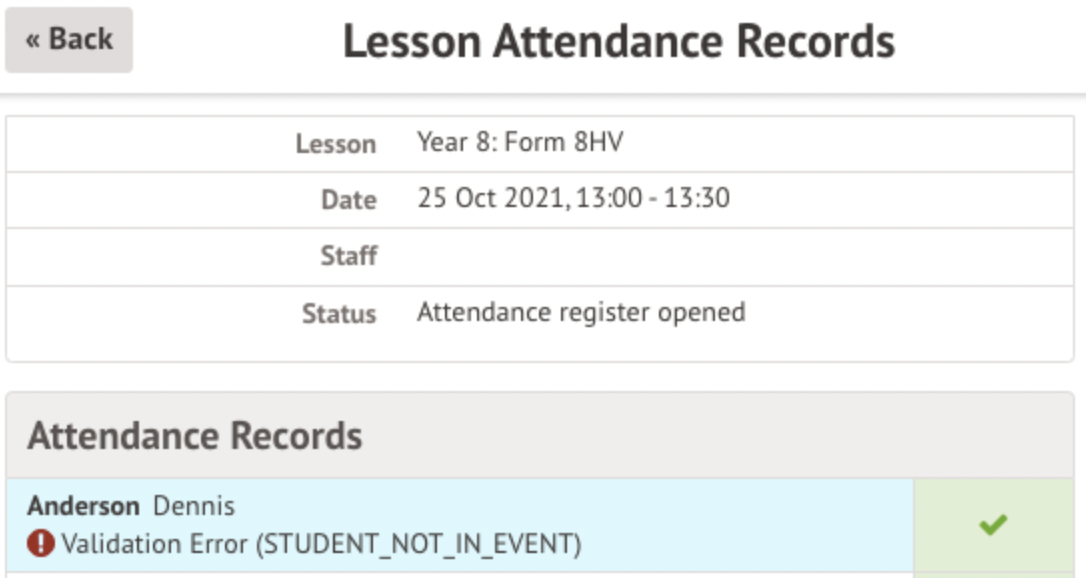Click the empty Staff value cell
Screen dimensions: 1086x578
coord(740,256)
